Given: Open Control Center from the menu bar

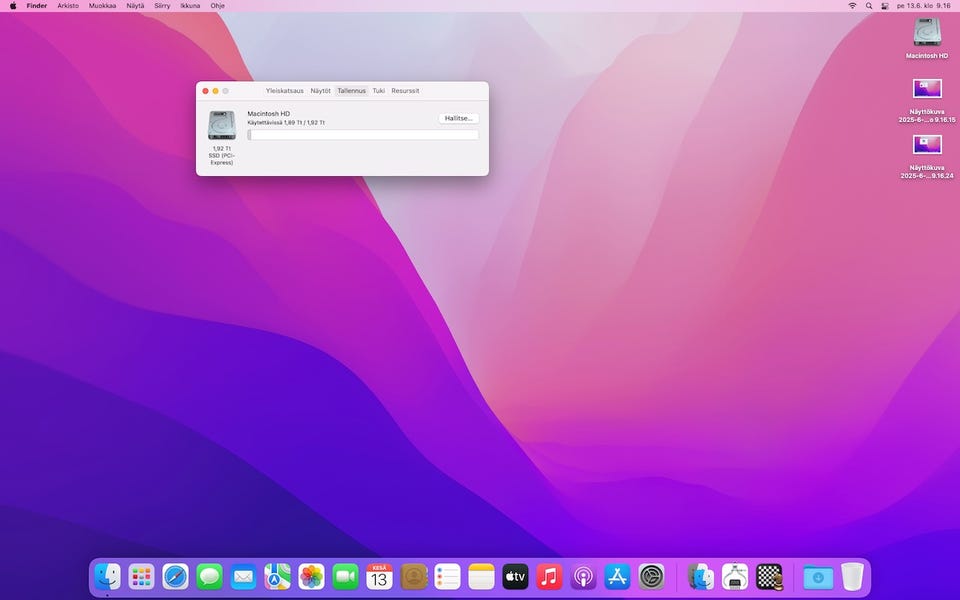Looking at the screenshot, I should click(885, 6).
